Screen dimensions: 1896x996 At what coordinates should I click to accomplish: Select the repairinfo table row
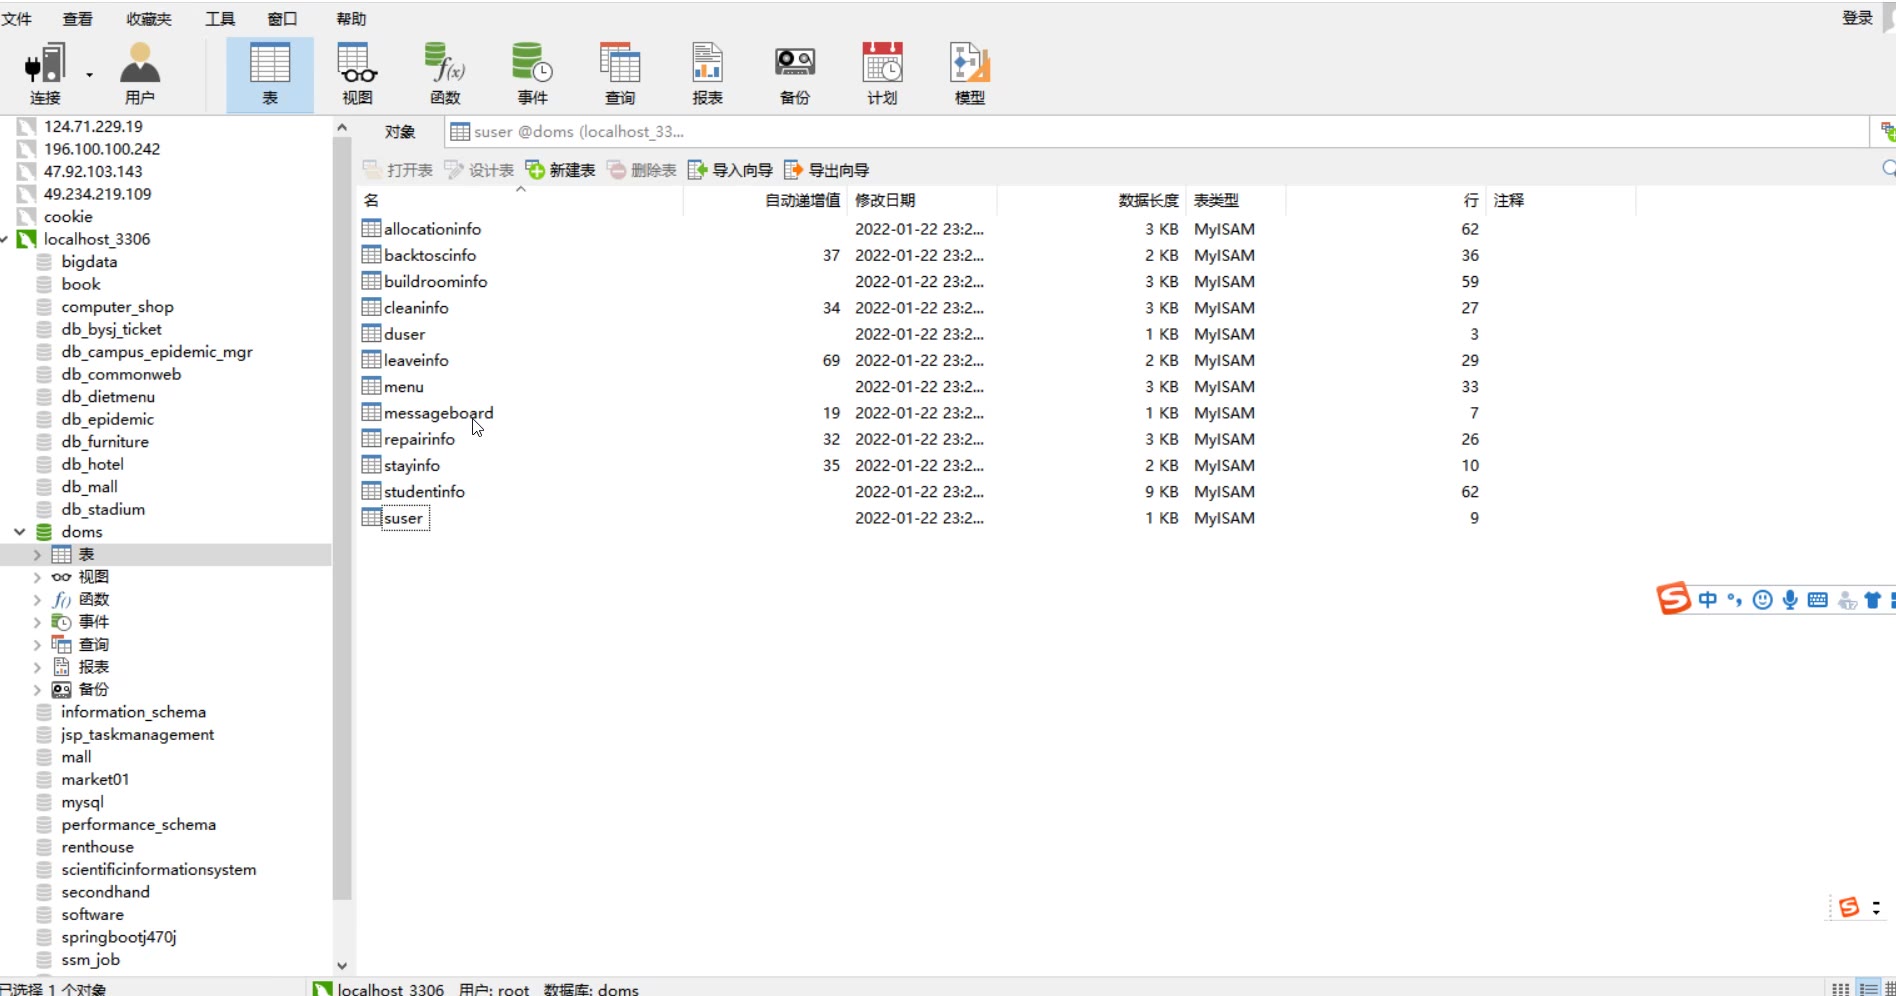pyautogui.click(x=997, y=439)
